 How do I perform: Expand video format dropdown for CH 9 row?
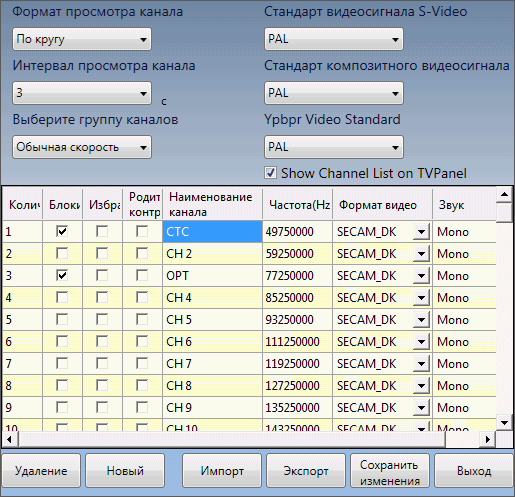(421, 408)
